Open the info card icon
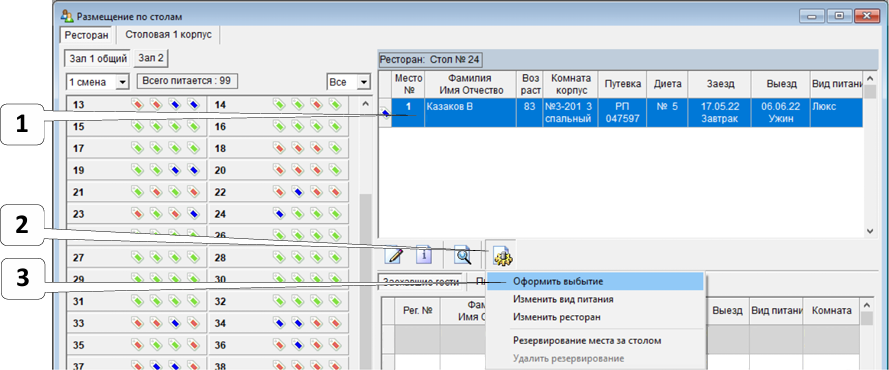 pyautogui.click(x=424, y=256)
